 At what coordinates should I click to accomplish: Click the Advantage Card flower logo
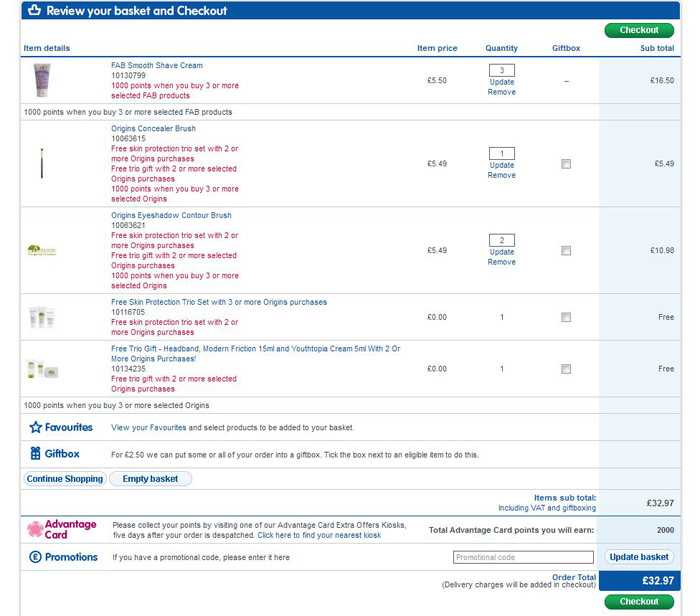(35, 529)
